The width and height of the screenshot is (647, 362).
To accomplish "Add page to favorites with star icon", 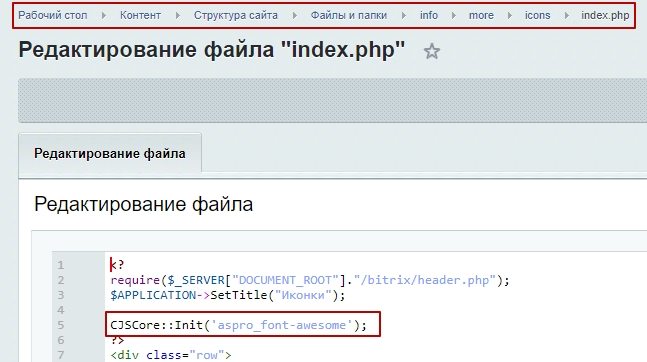I will pyautogui.click(x=432, y=51).
